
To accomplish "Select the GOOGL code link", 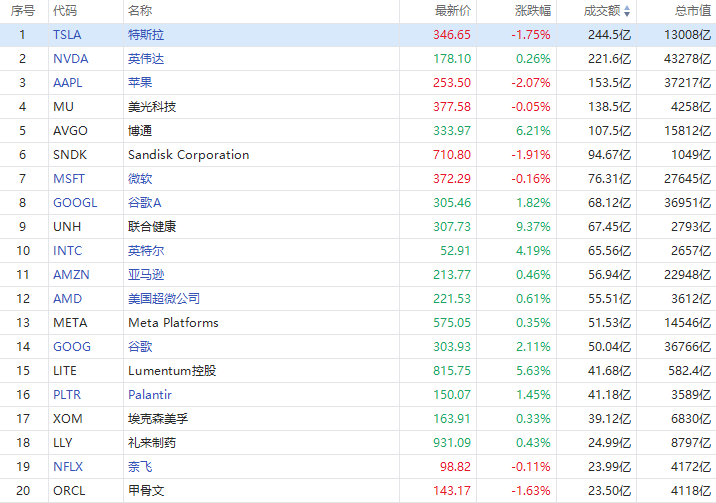I will click(x=75, y=203).
